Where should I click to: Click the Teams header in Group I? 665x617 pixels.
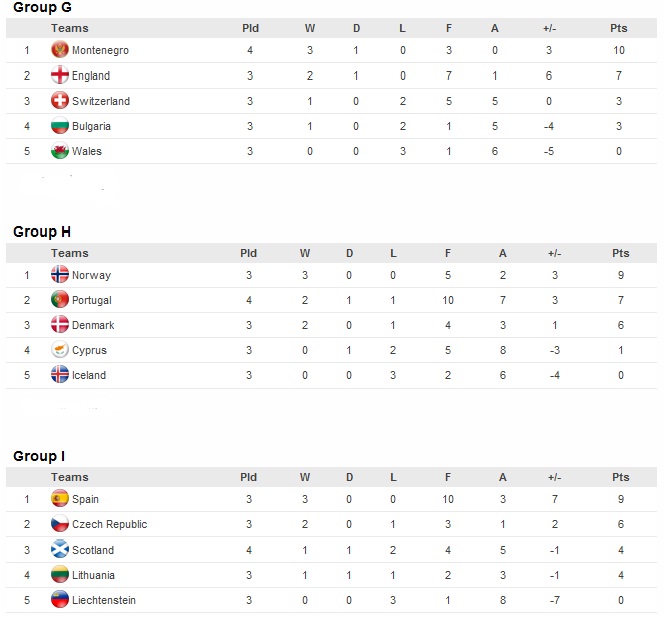pos(70,477)
